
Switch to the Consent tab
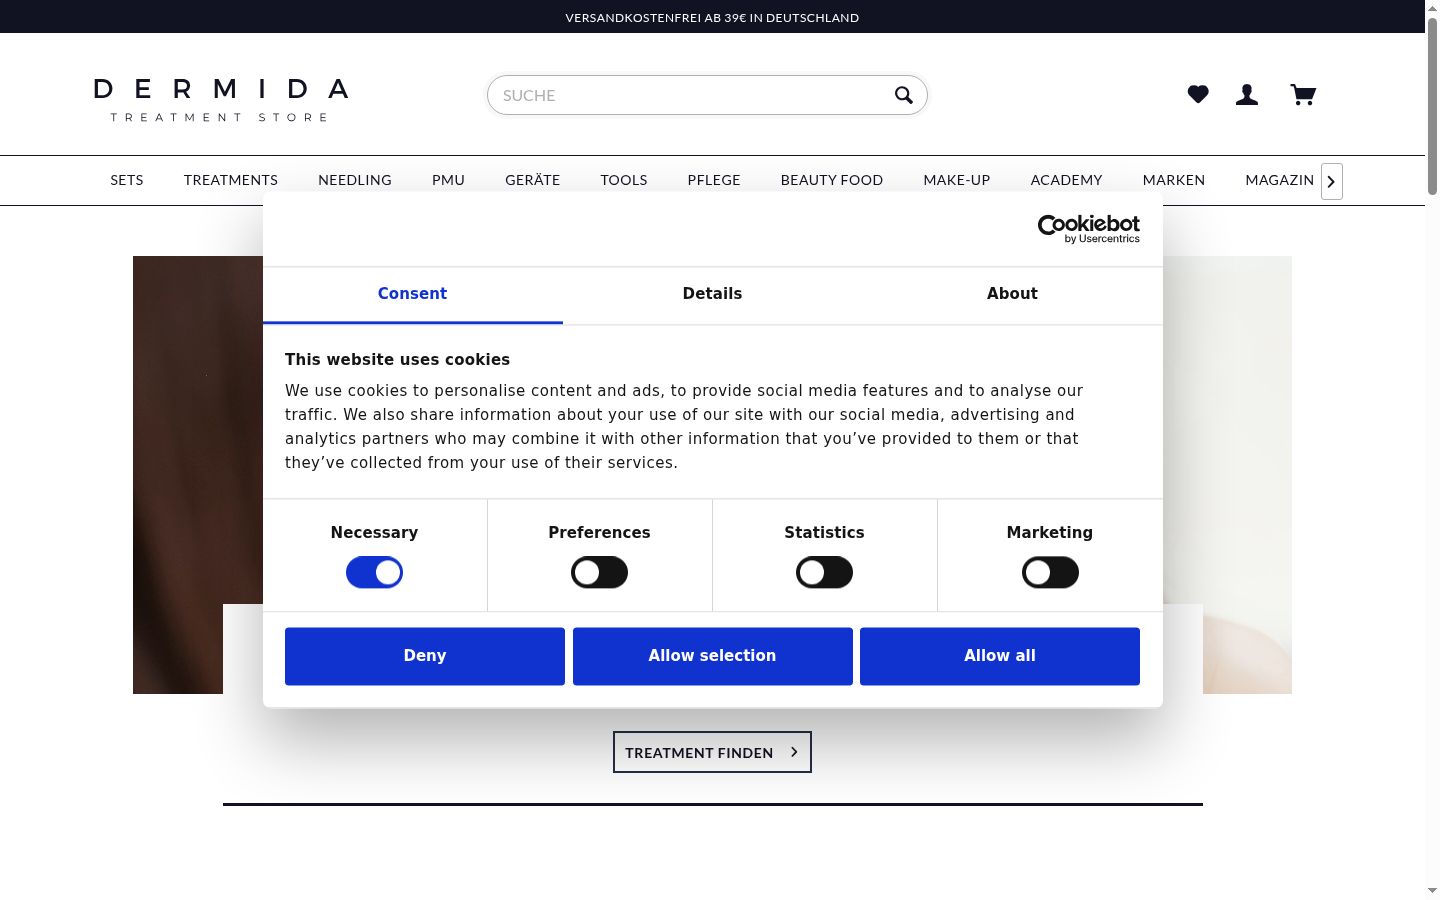(x=412, y=294)
